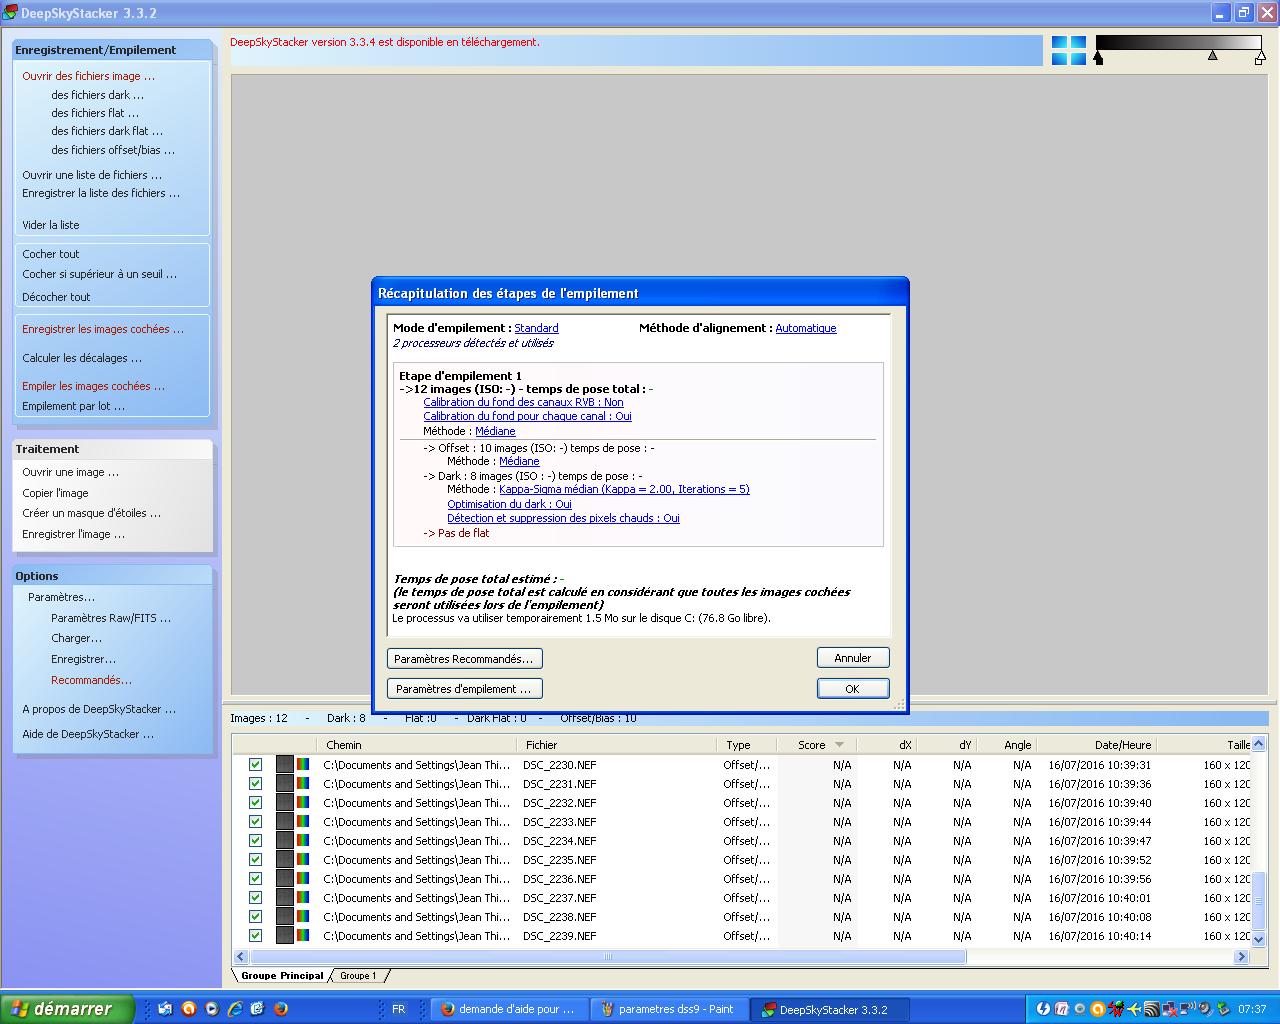The image size is (1280, 1024).
Task: Launch Internet Explorer from the quick launch bar
Action: 235,1009
